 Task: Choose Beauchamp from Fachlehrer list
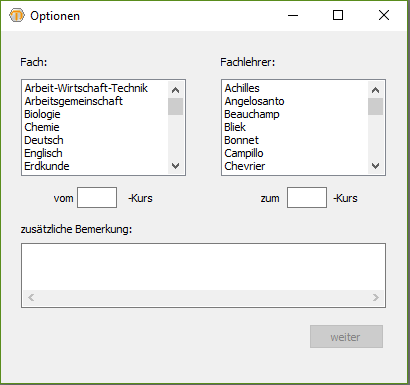pyautogui.click(x=252, y=114)
